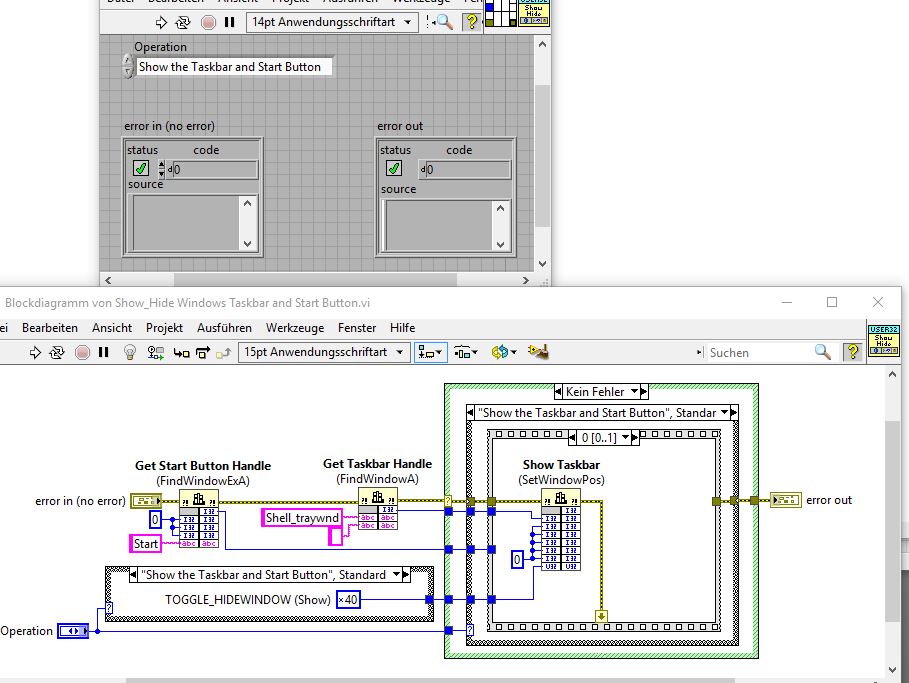Open the Hilfe menu
This screenshot has height=683, width=909.
pos(402,328)
